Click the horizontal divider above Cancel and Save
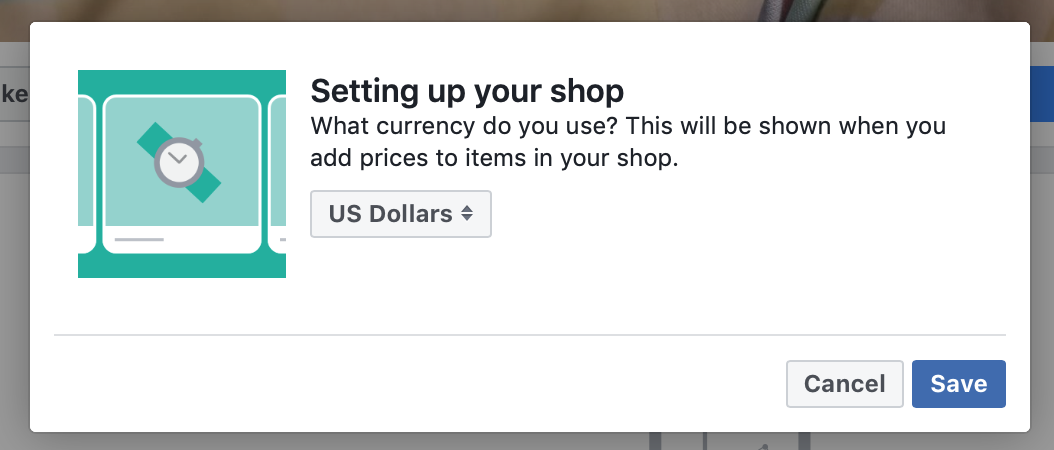Screen dimensions: 1054x450 [x=530, y=334]
